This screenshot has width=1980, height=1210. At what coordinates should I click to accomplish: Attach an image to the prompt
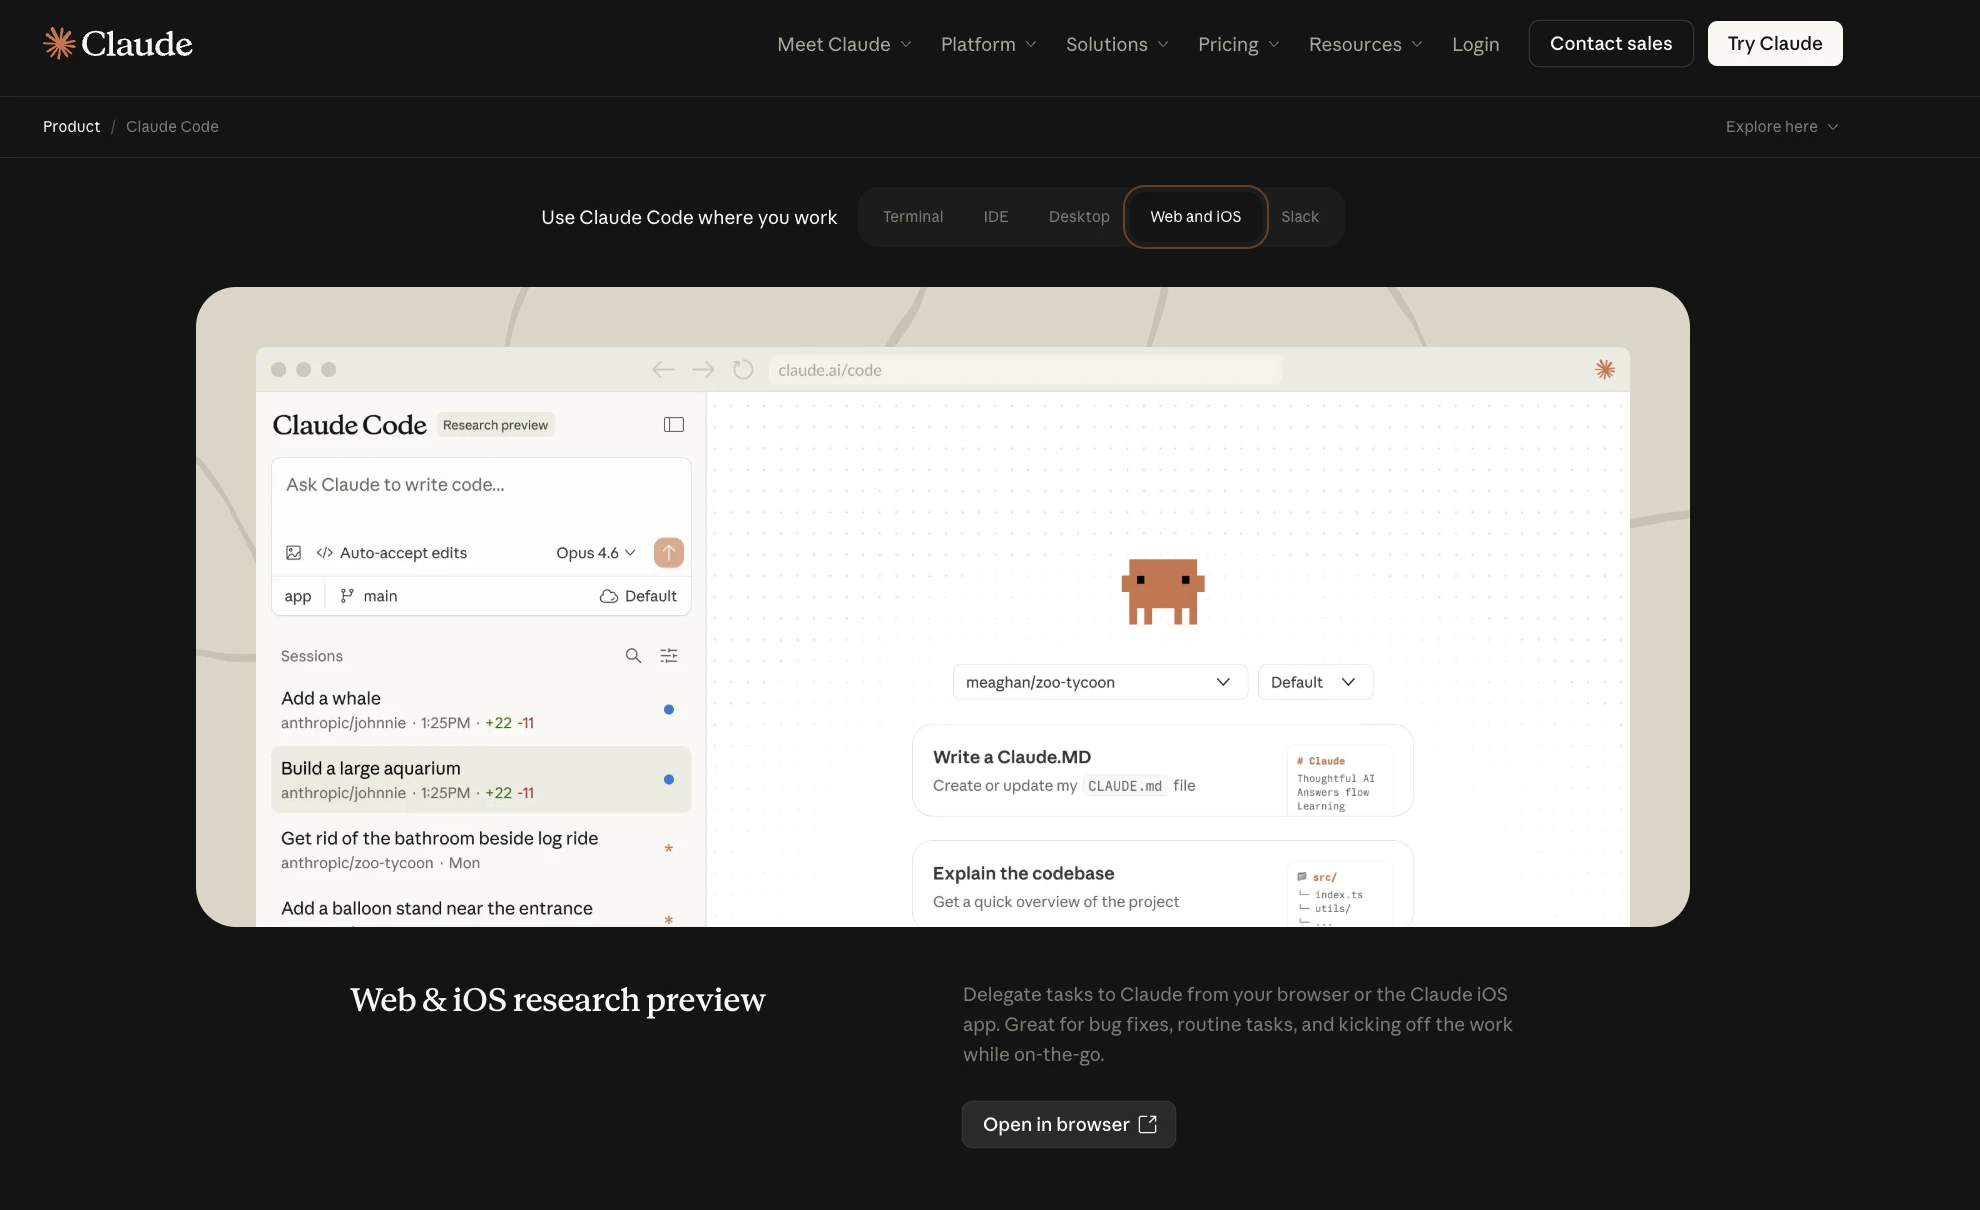pyautogui.click(x=294, y=553)
